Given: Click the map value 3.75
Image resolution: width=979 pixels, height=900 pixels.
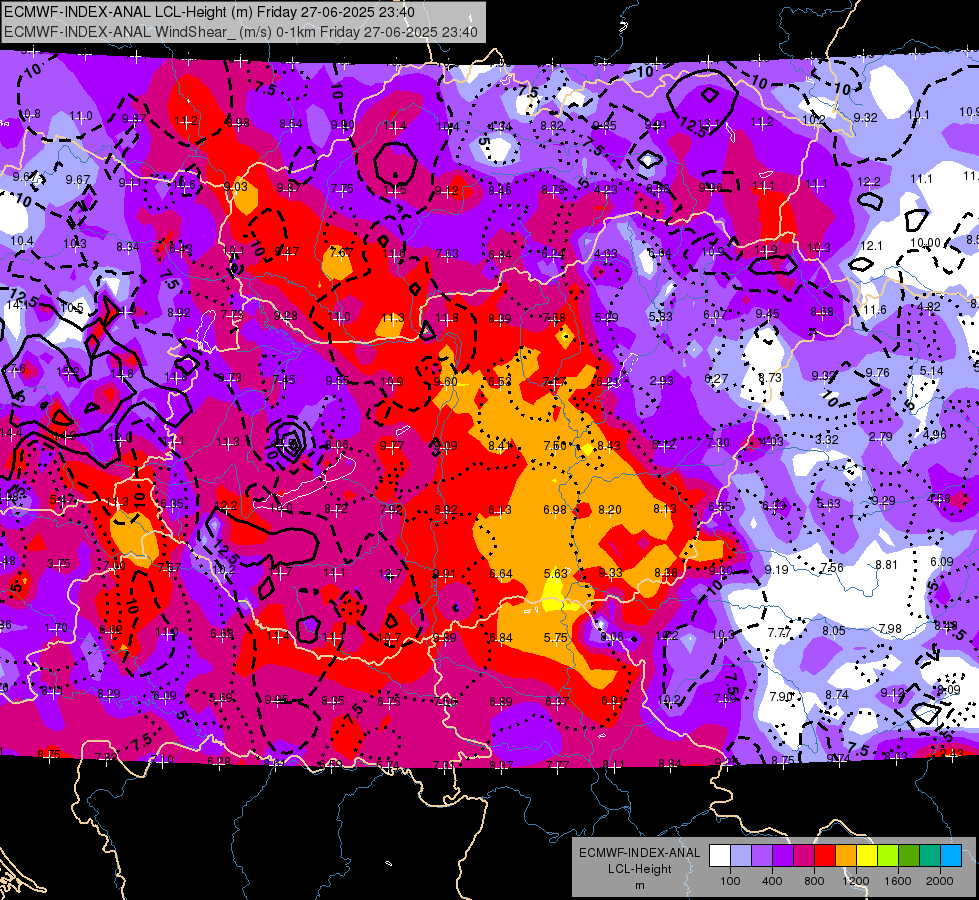Looking at the screenshot, I should 59,564.
